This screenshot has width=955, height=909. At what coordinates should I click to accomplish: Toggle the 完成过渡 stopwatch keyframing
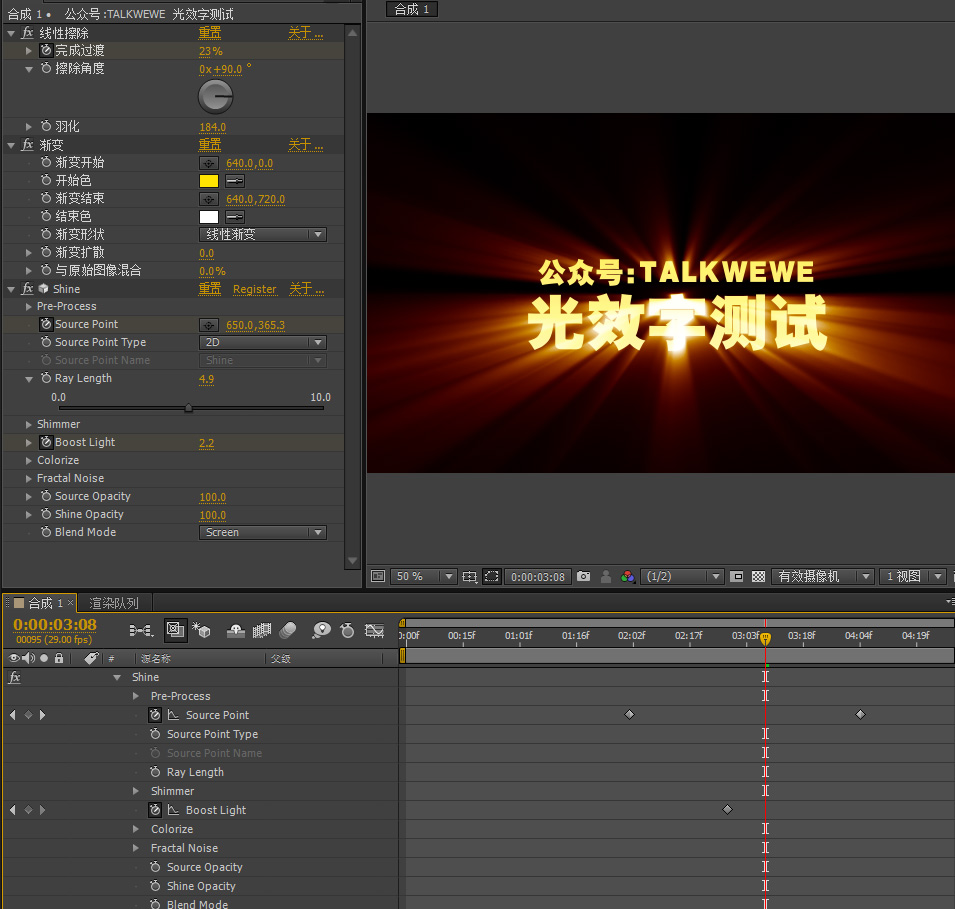(x=46, y=51)
